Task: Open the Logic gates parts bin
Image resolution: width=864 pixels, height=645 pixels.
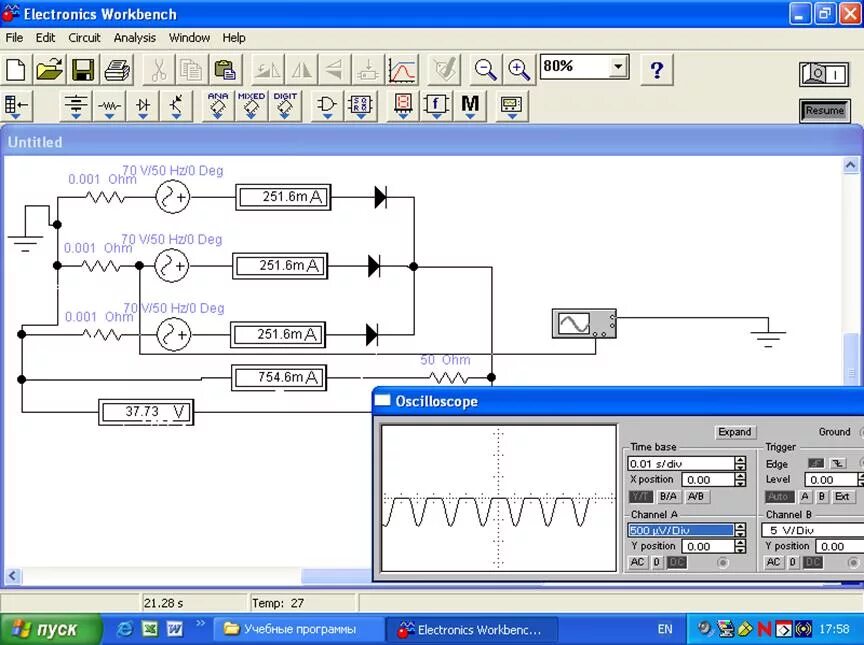Action: coord(327,106)
